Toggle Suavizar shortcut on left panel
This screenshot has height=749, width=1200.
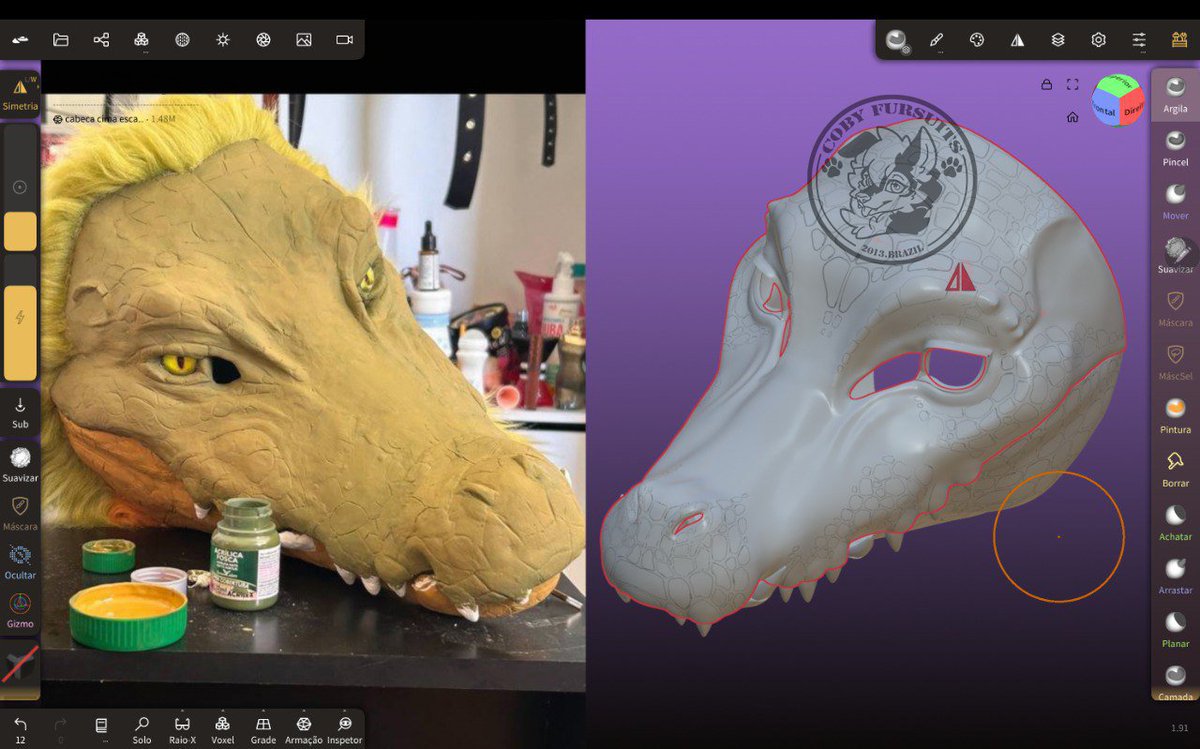[x=20, y=463]
